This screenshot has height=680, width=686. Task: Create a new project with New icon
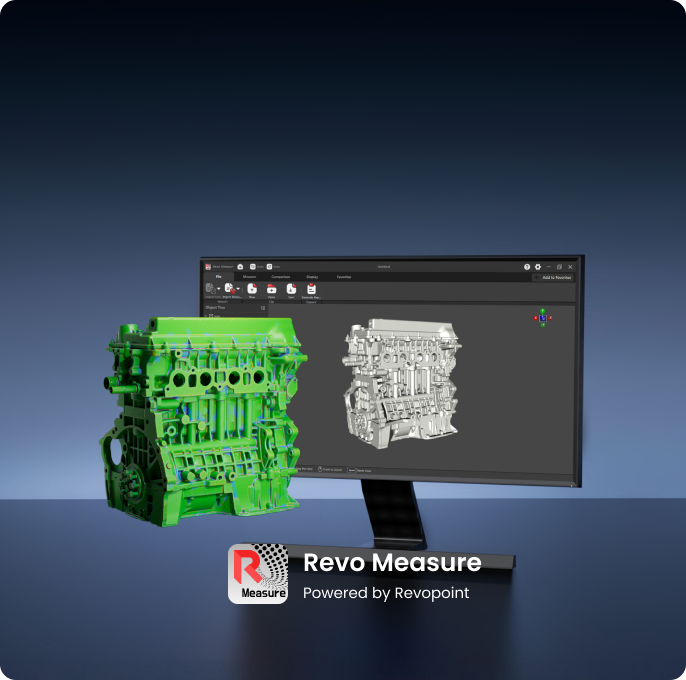click(252, 288)
